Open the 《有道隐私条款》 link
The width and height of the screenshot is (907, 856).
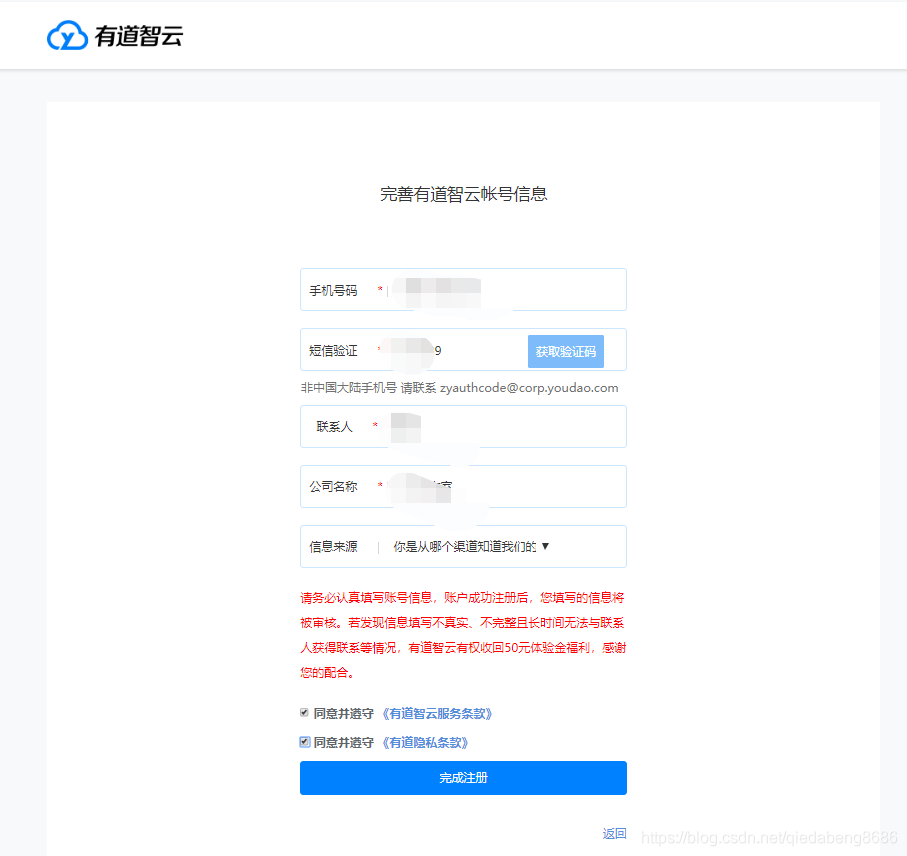[x=425, y=743]
